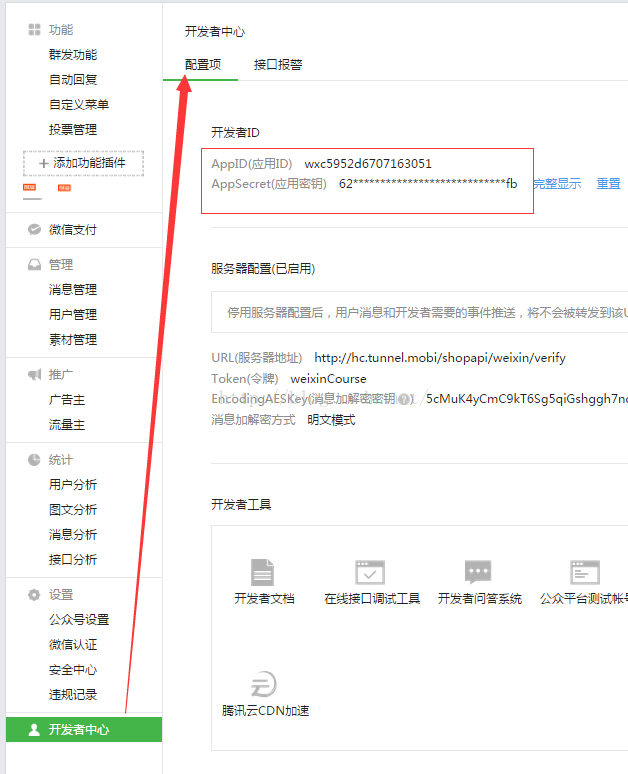Click 在线接口调试工具 label link

coord(372,599)
